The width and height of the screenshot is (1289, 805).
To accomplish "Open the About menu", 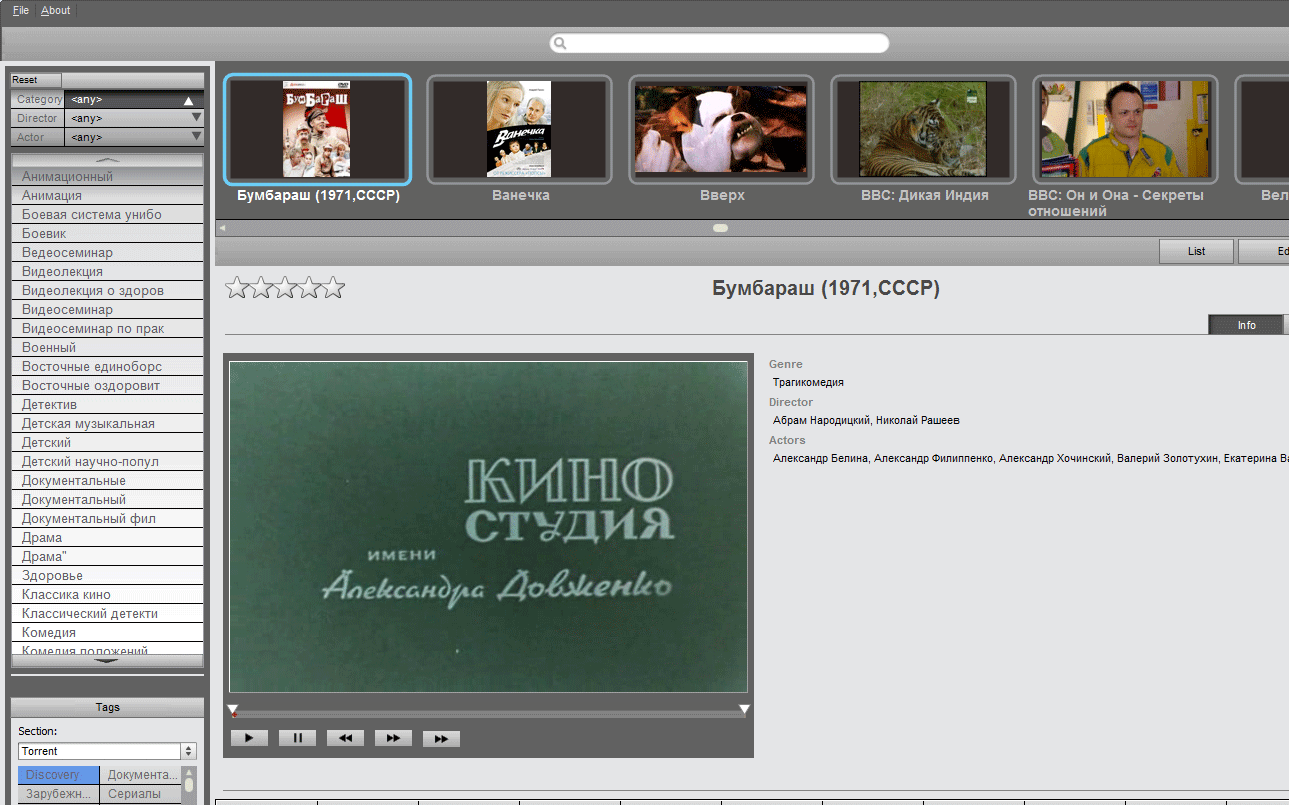I will point(56,10).
